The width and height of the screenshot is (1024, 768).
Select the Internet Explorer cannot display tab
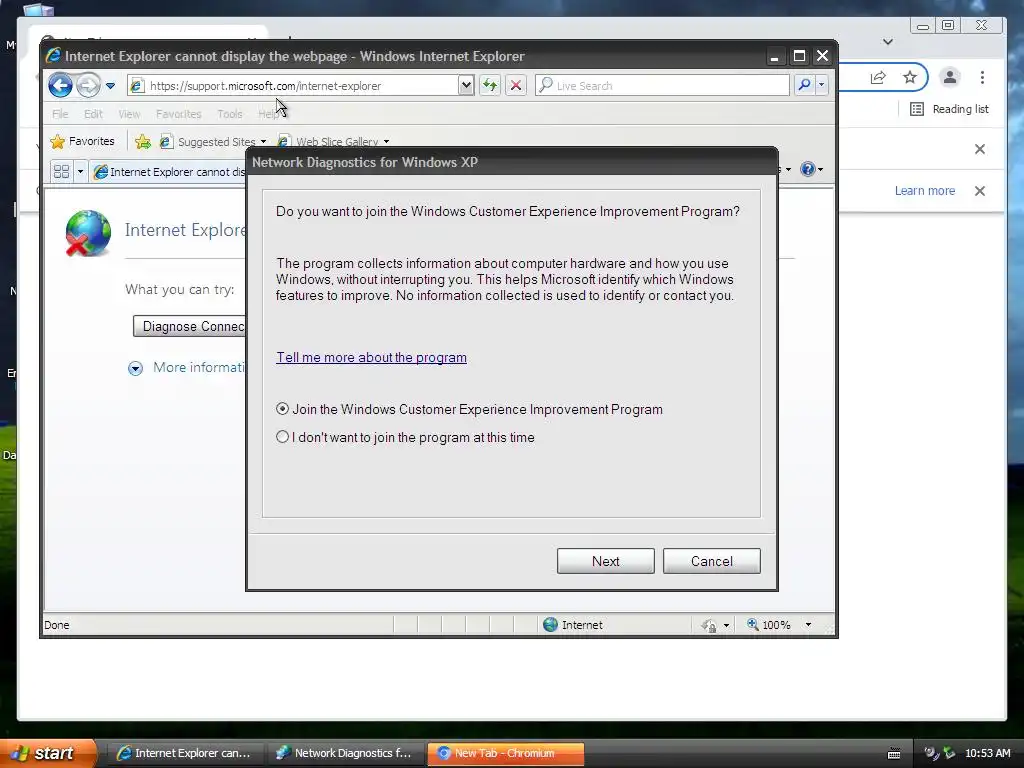click(x=170, y=172)
